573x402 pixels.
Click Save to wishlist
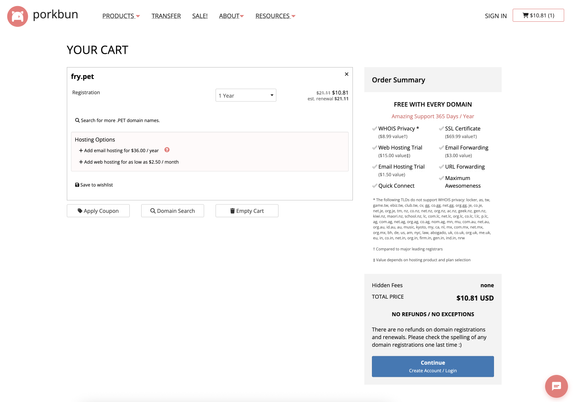tap(94, 185)
